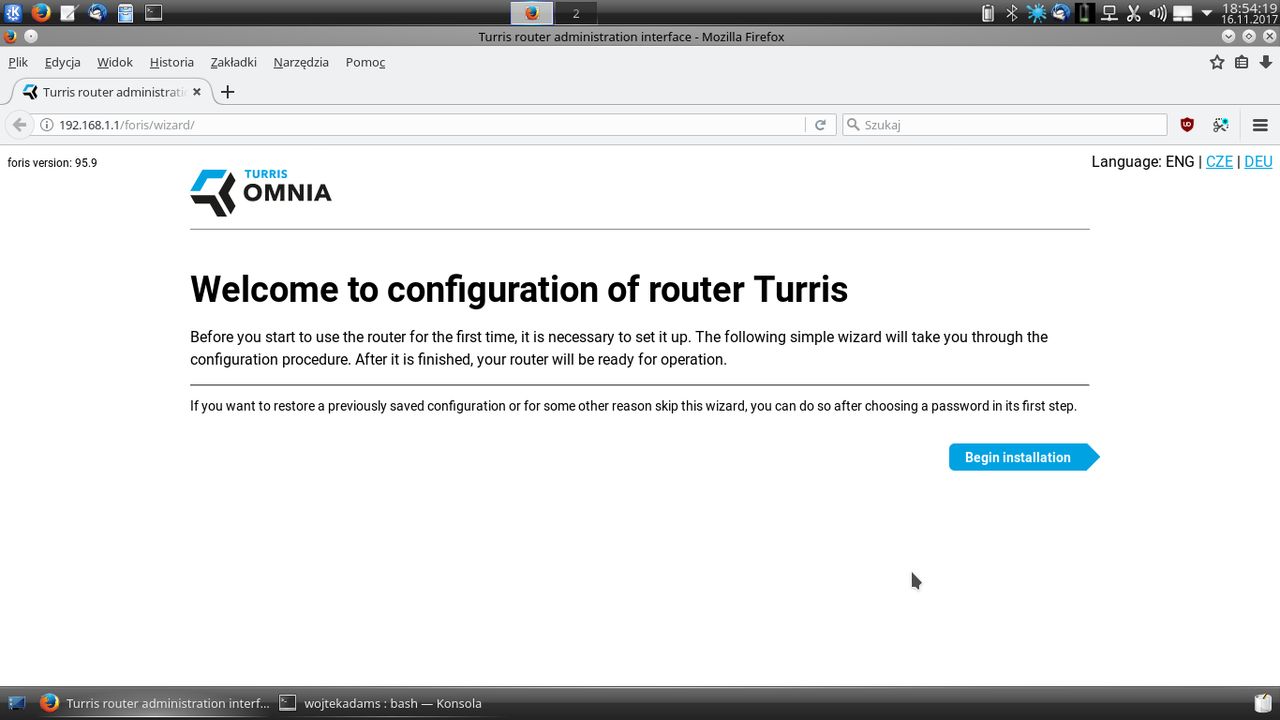The width and height of the screenshot is (1280, 720).
Task: Click the extension icon next to uBlock
Action: point(1220,125)
